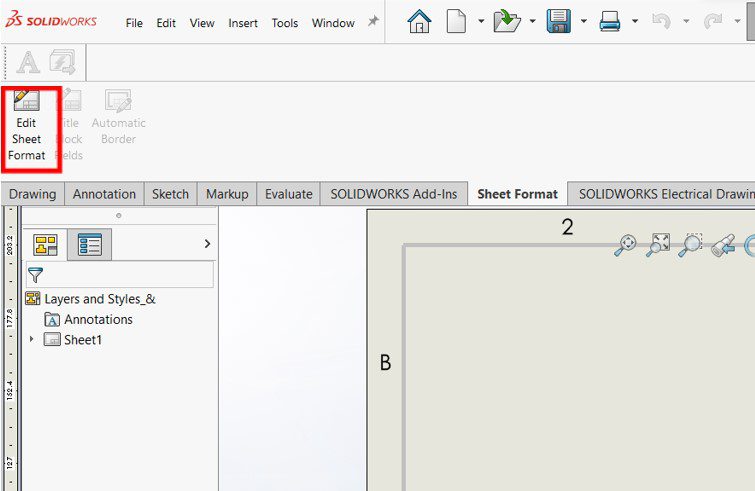The width and height of the screenshot is (755, 491).
Task: Expand the panel with the right chevron
Action: pyautogui.click(x=207, y=244)
